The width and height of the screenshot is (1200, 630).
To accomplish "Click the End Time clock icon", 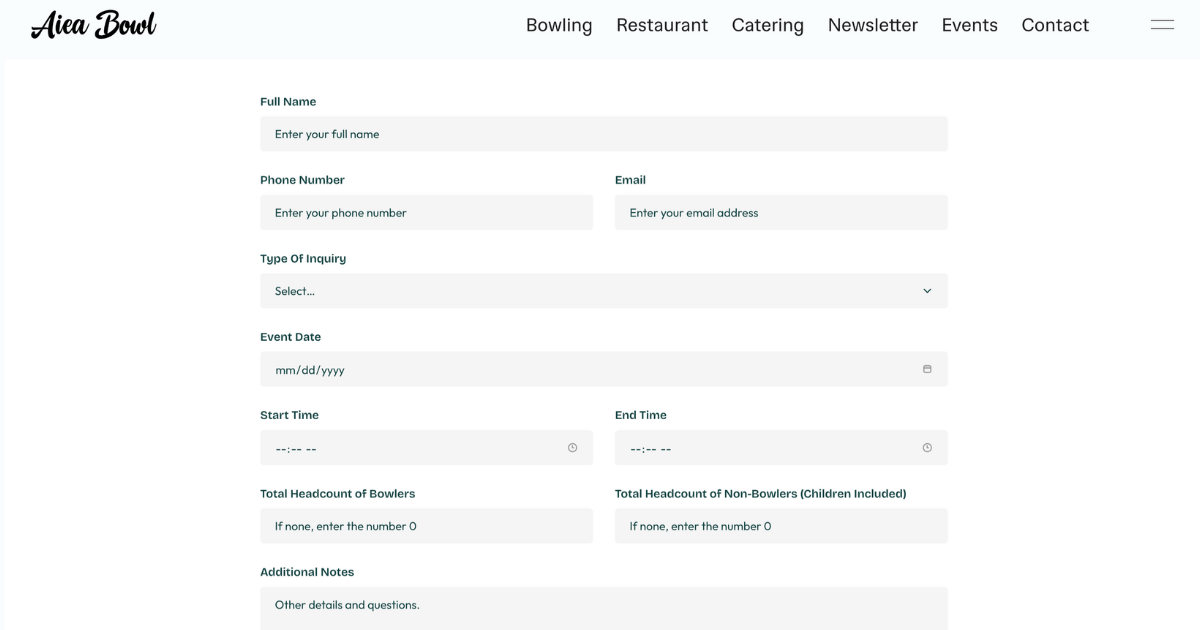I will coord(927,447).
